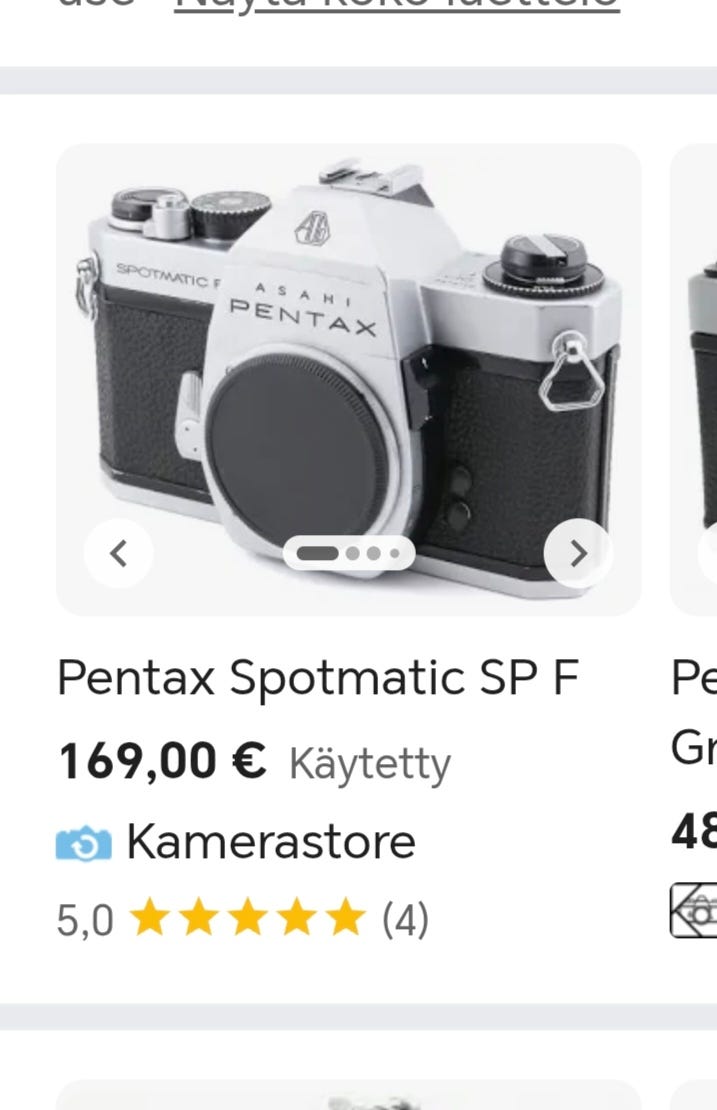Tap the camera icon on right-edge listing

point(695,910)
